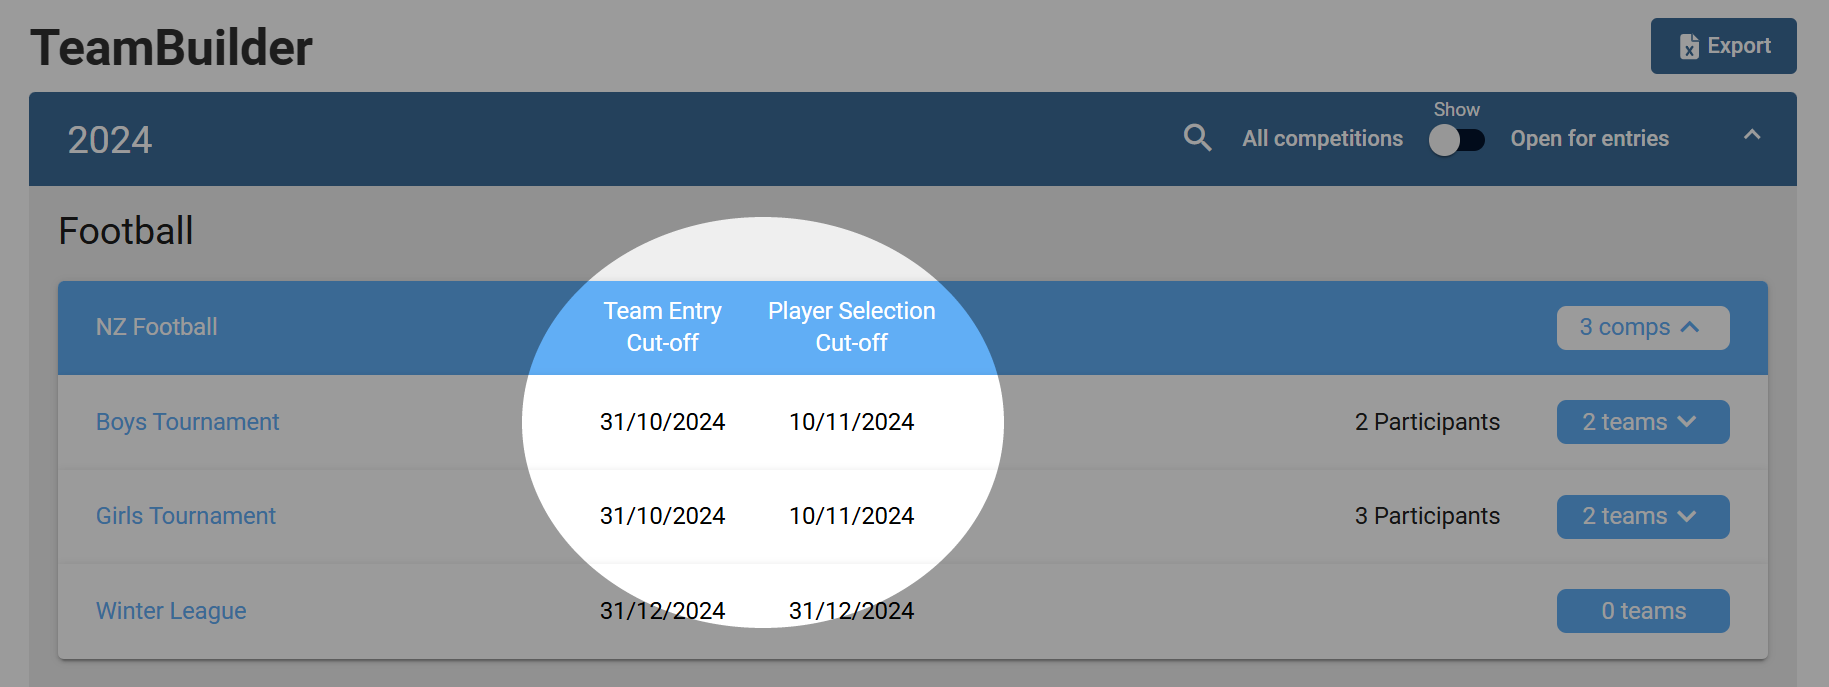Click the Excel file icon in Export
This screenshot has height=687, width=1829.
(x=1689, y=47)
